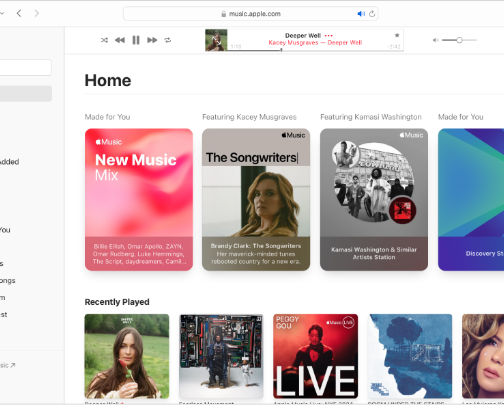Open the New Music Mix card

point(139,199)
